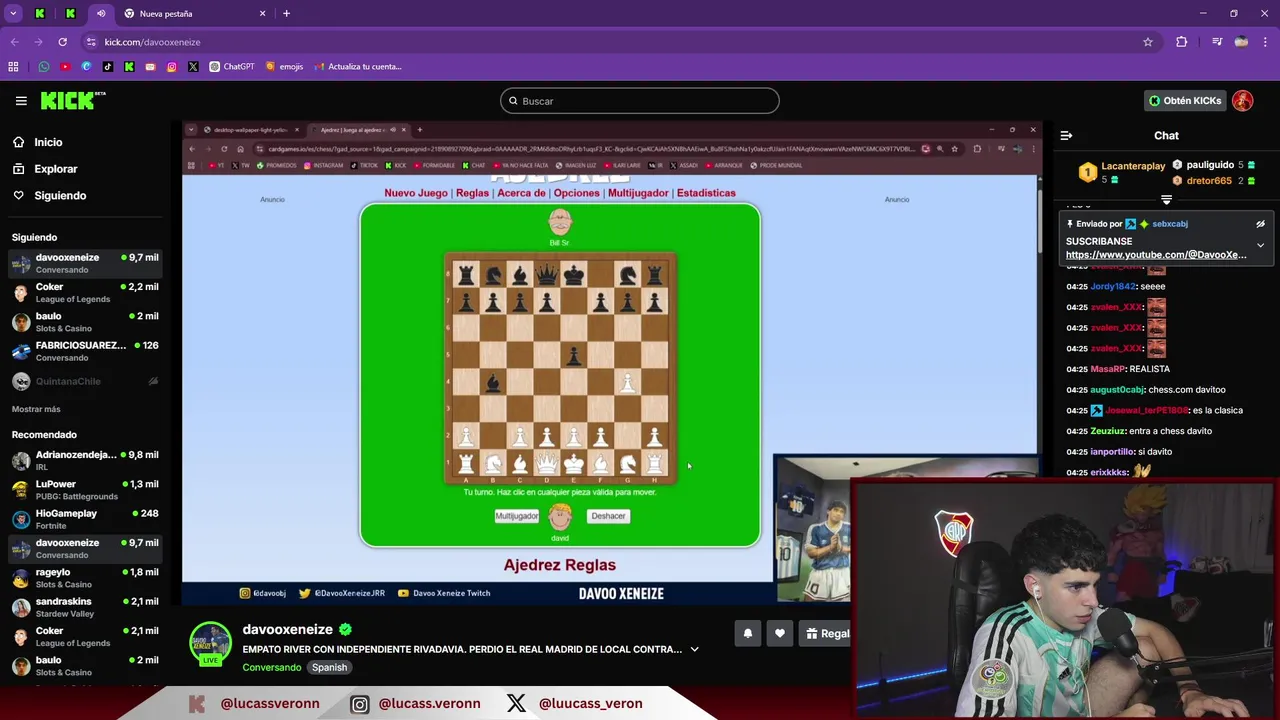Focus the Buscar search field
Screen dimensions: 1280x720
point(640,101)
